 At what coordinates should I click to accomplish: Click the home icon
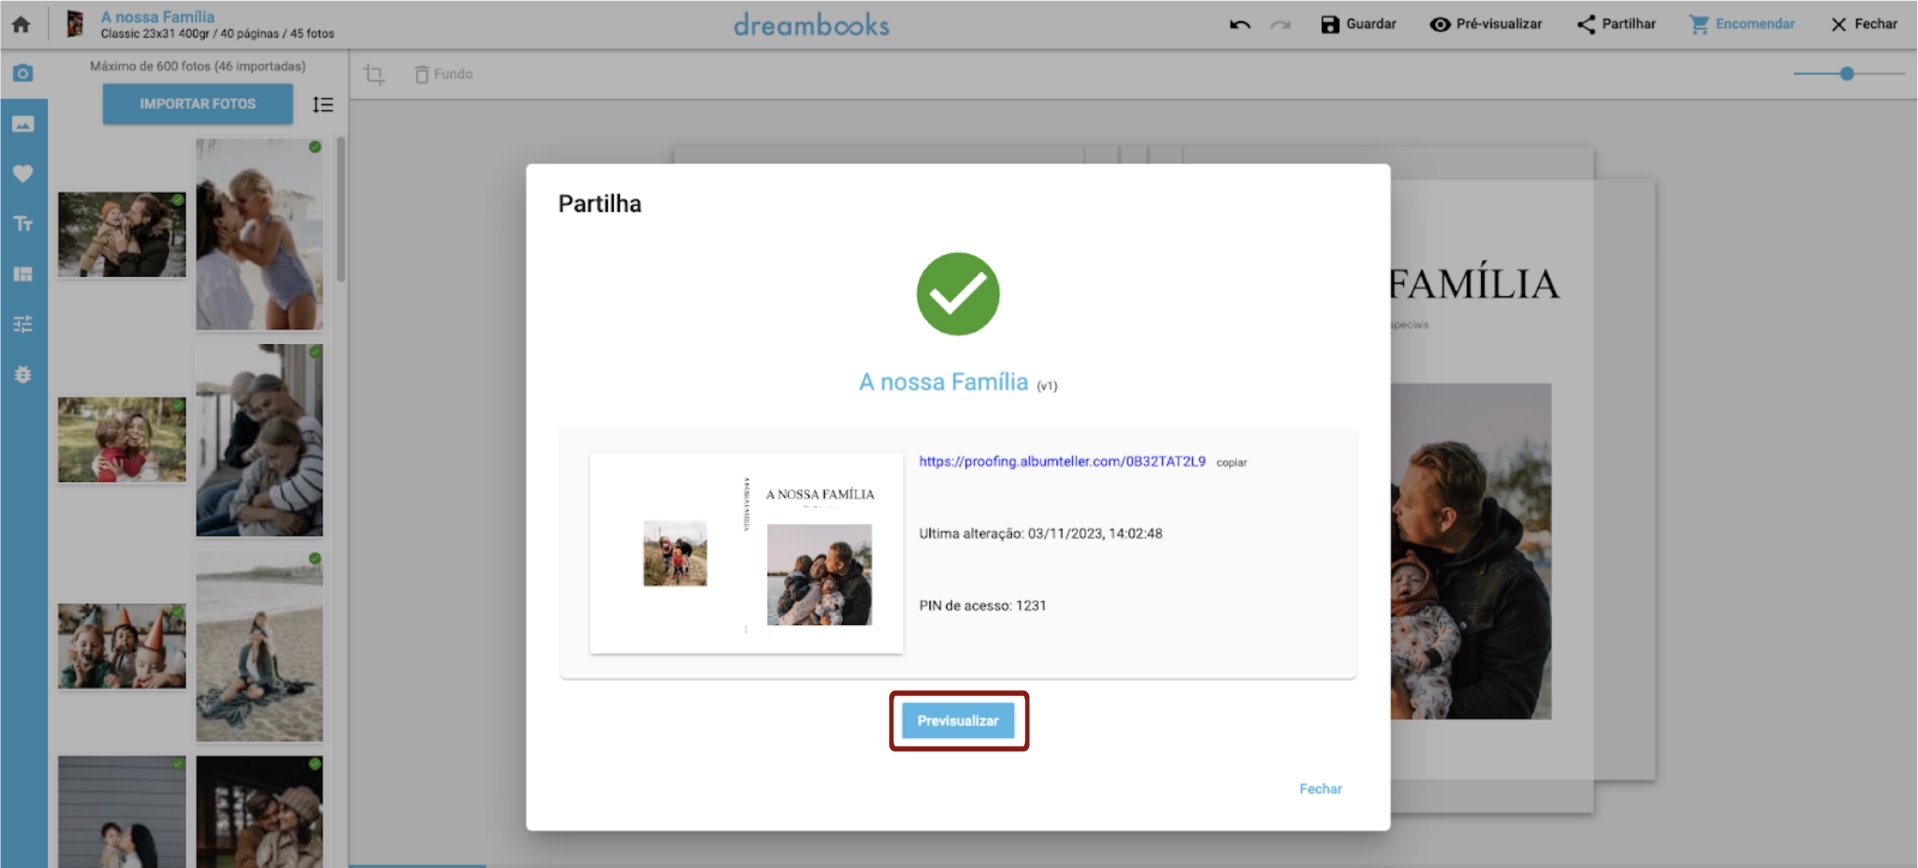click(x=21, y=25)
